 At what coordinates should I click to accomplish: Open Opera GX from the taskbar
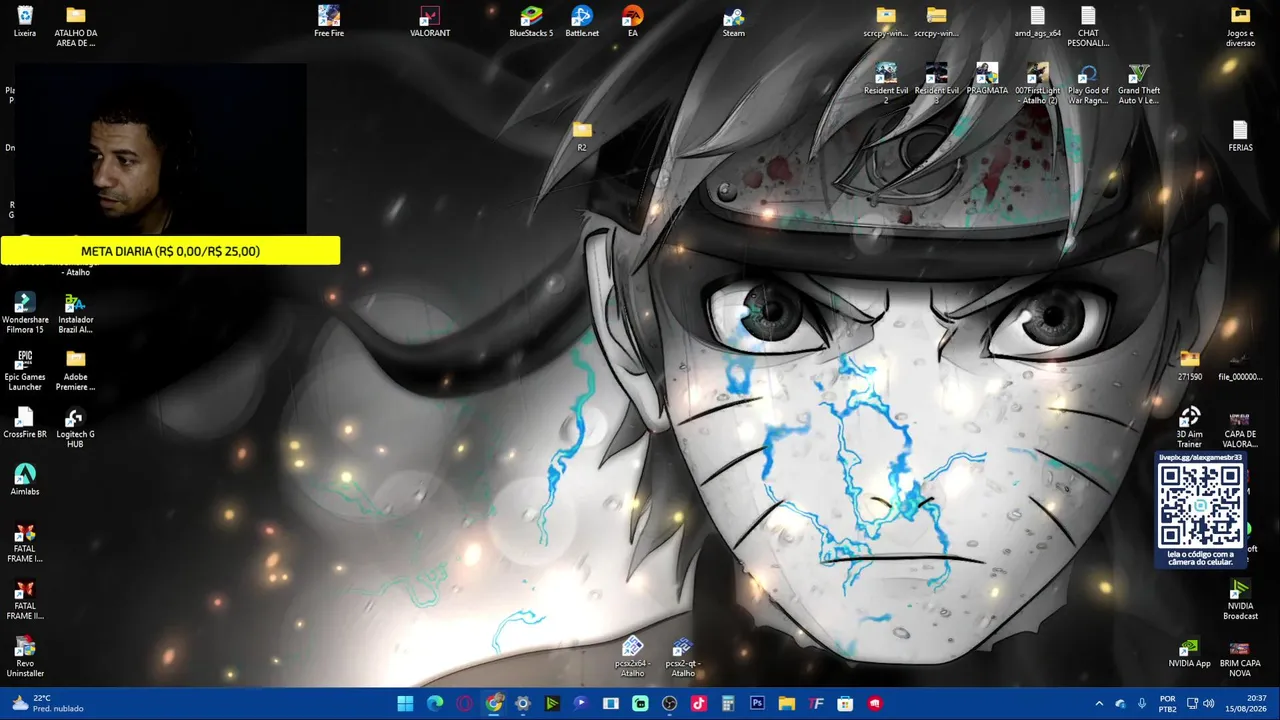[464, 704]
